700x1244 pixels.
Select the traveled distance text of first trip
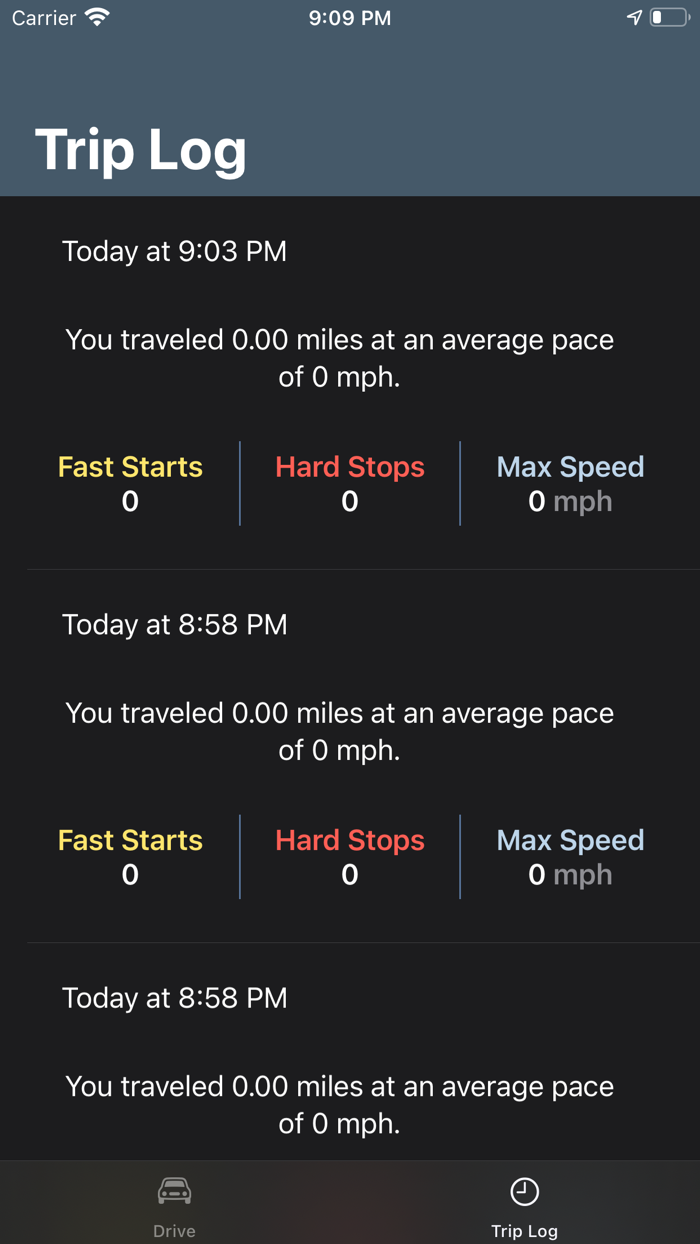pyautogui.click(x=339, y=358)
